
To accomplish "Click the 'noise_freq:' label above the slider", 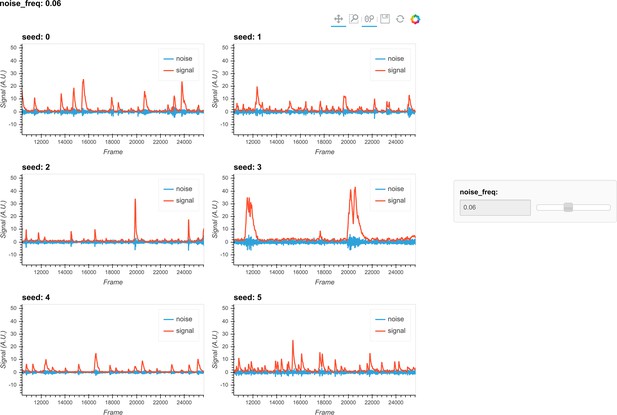I will pyautogui.click(x=478, y=192).
